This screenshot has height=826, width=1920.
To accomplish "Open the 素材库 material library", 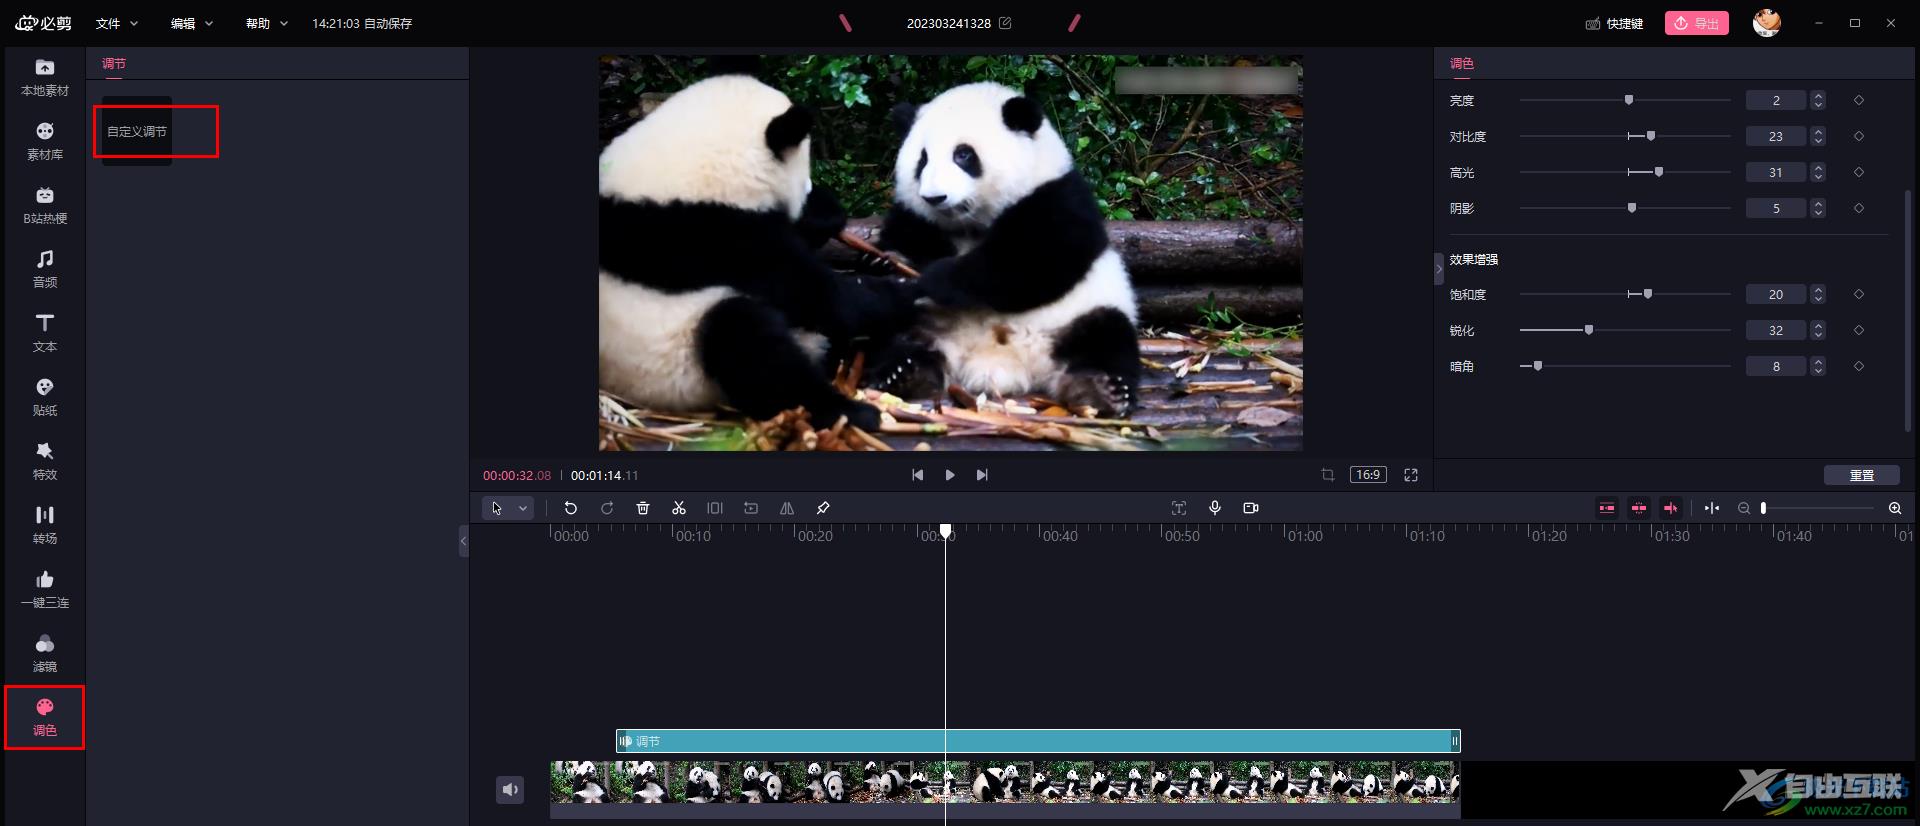I will pyautogui.click(x=45, y=141).
